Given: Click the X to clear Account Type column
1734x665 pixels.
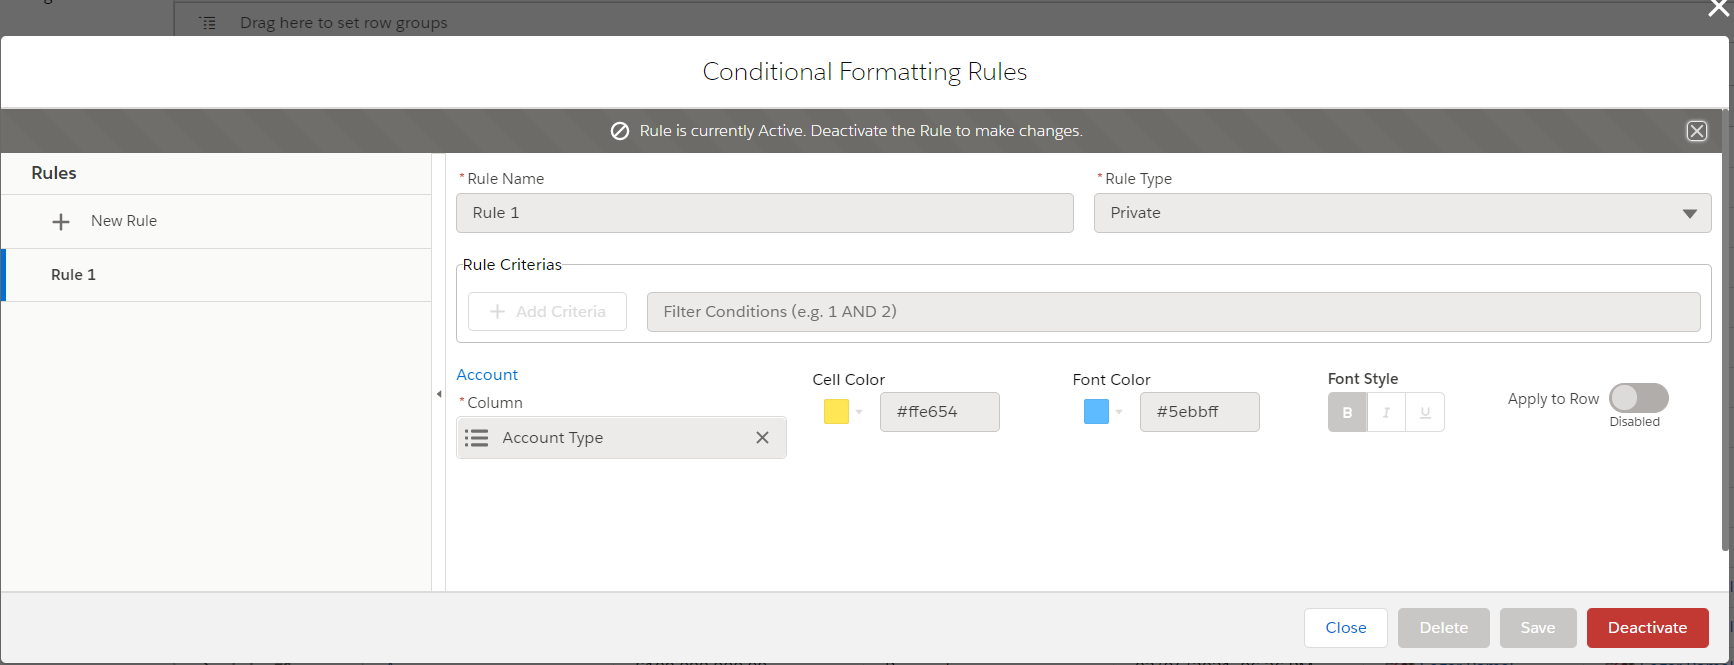Looking at the screenshot, I should coord(762,438).
